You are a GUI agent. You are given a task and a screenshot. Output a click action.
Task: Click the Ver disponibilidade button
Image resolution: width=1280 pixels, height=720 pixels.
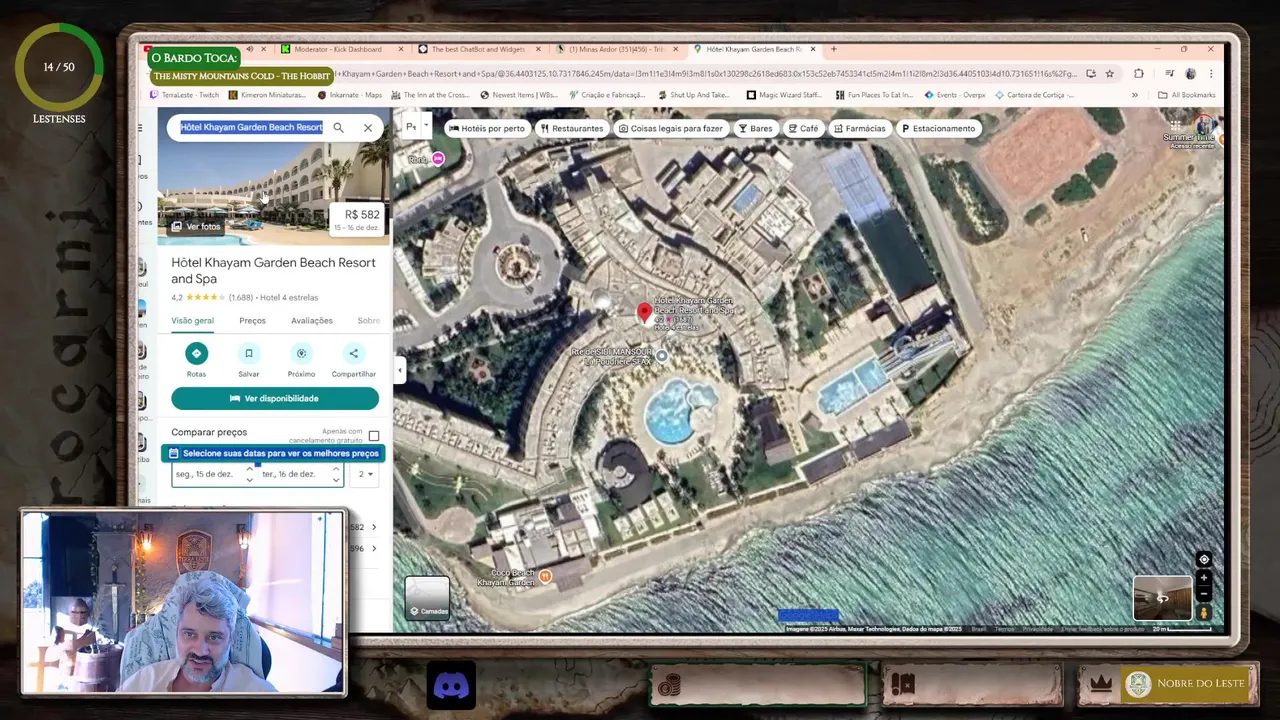pyautogui.click(x=275, y=398)
